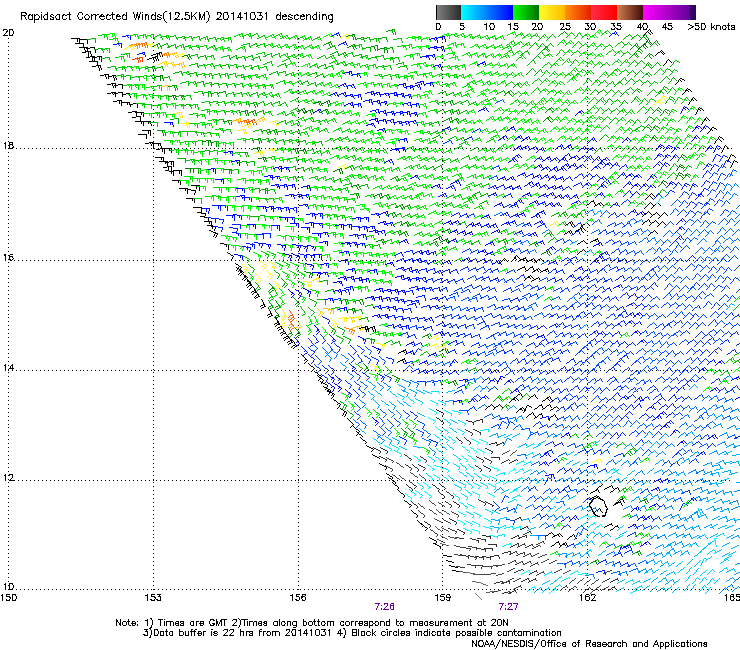Click the '45' legend speed label
This screenshot has width=740, height=650.
tap(667, 27)
